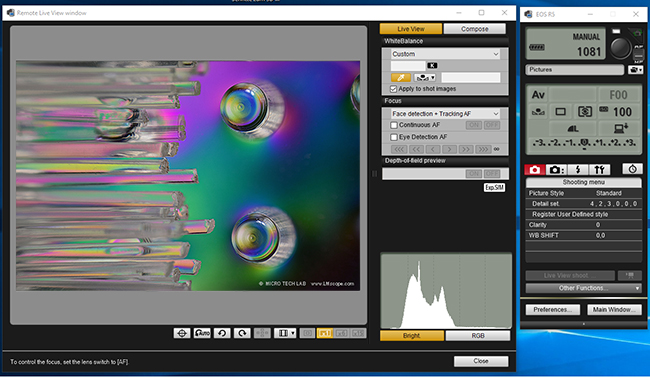This screenshot has height=378, width=650.
Task: Click the metering mode icon
Action: 585,111
